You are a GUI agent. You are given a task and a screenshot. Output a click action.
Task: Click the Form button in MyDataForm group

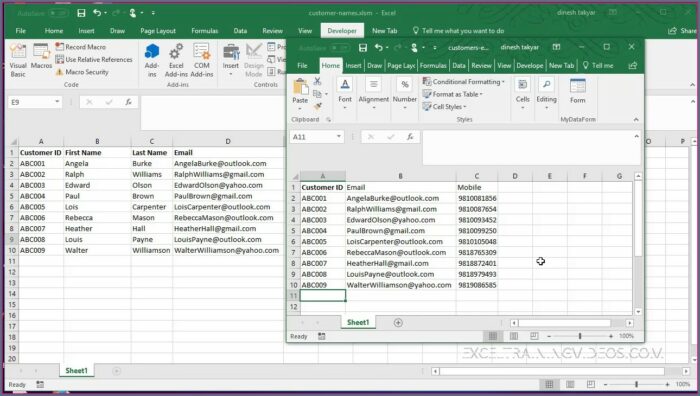point(577,92)
